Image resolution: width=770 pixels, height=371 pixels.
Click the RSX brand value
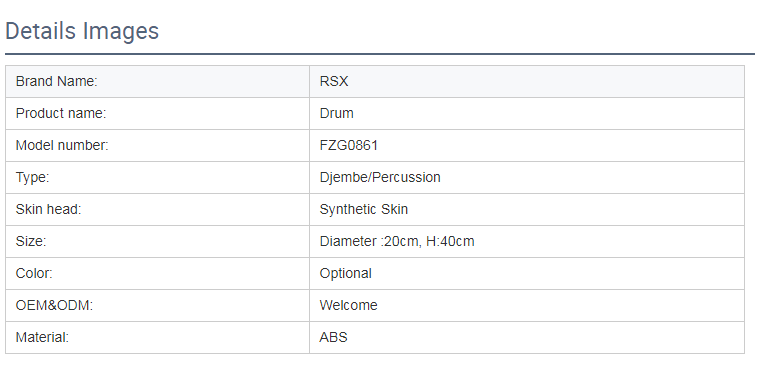(x=334, y=82)
